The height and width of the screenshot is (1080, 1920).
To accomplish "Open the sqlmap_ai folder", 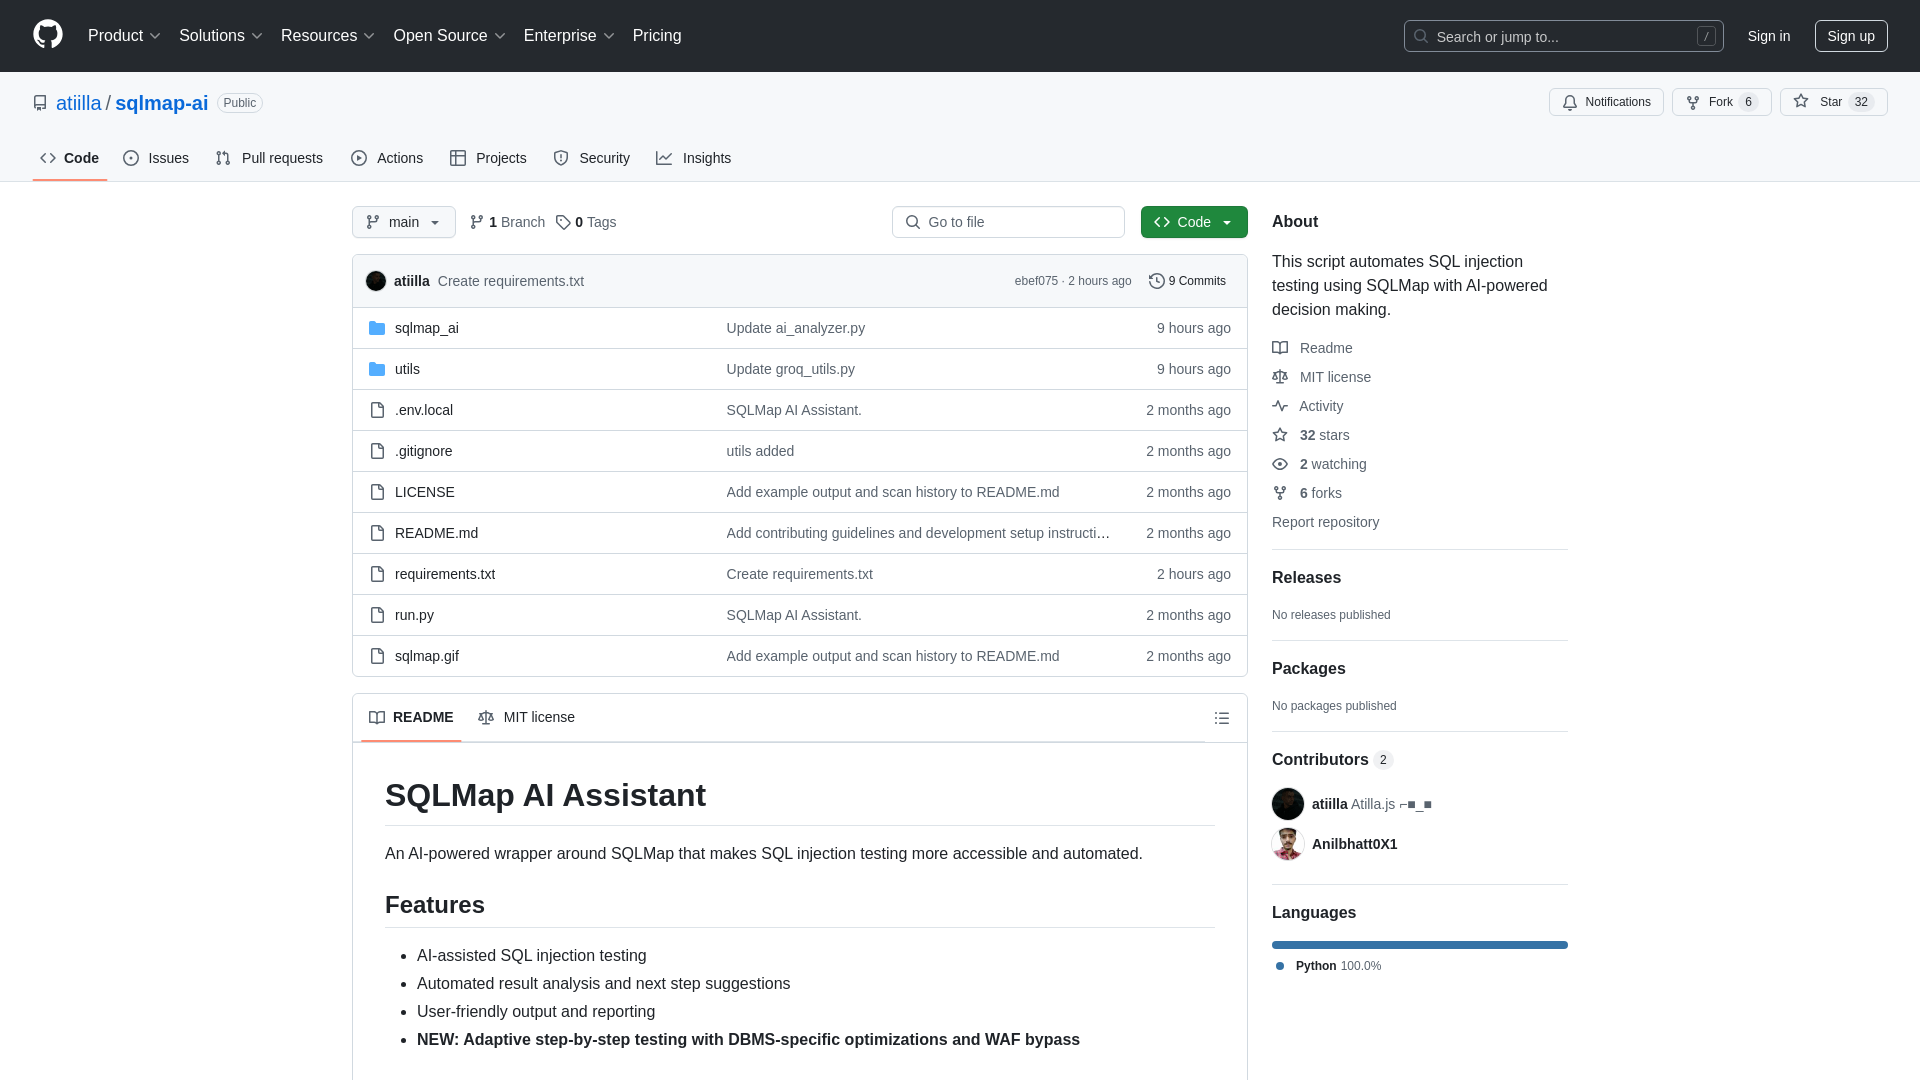I will click(x=427, y=328).
